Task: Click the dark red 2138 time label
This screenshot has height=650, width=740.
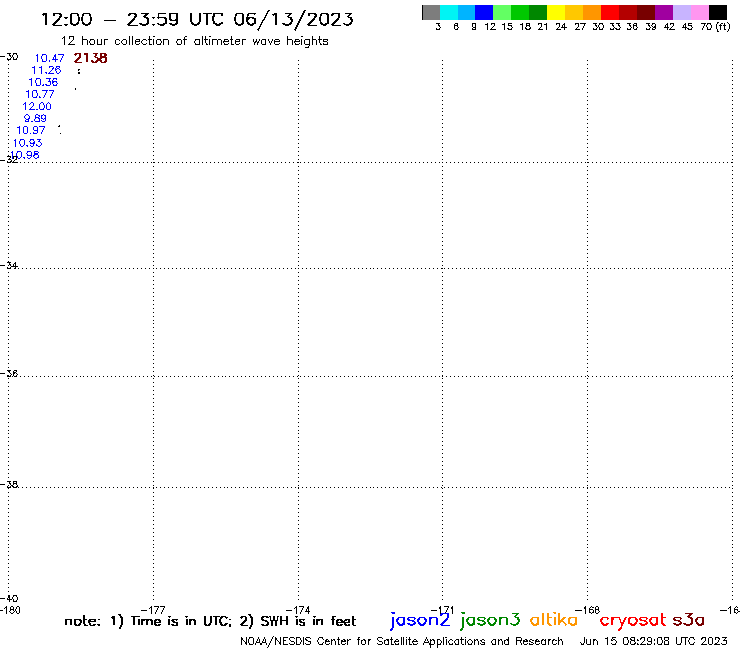Action: tap(91, 58)
